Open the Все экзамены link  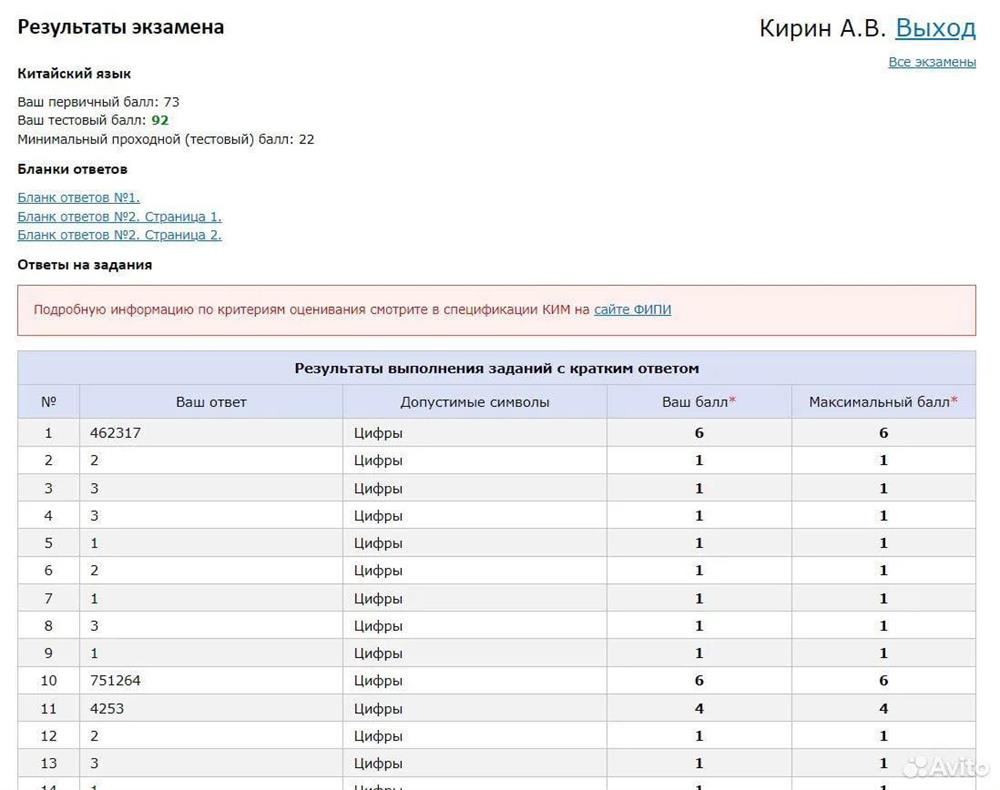pos(932,62)
